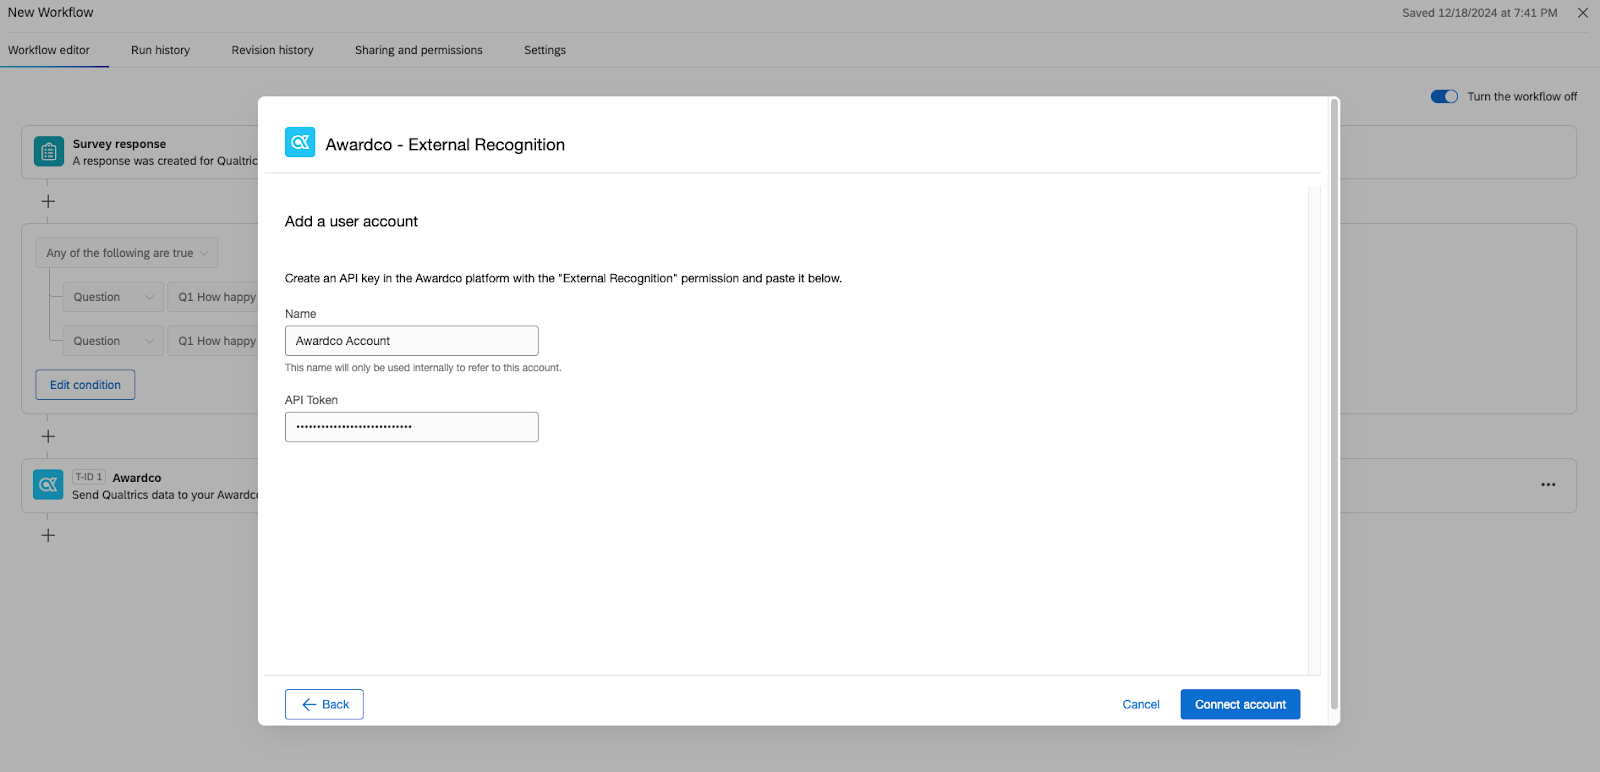The image size is (1600, 772).
Task: Switch to the Run history tab
Action: point(160,50)
